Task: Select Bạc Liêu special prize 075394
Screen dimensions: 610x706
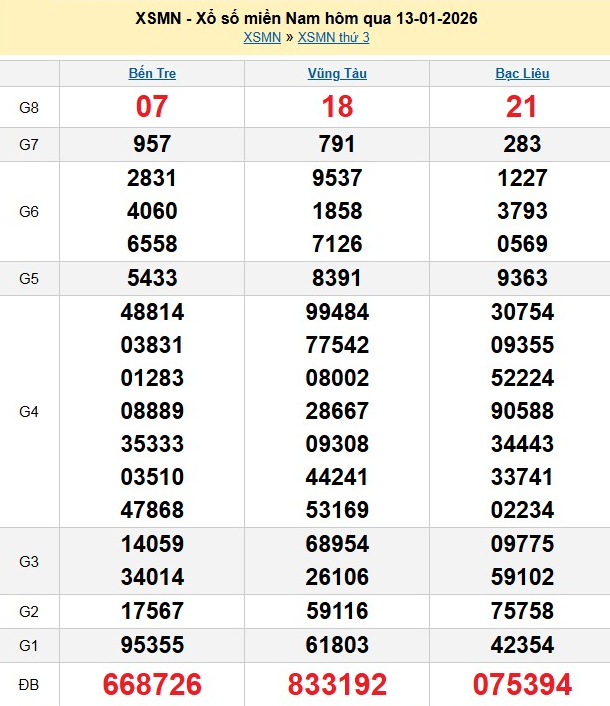Action: pyautogui.click(x=522, y=684)
